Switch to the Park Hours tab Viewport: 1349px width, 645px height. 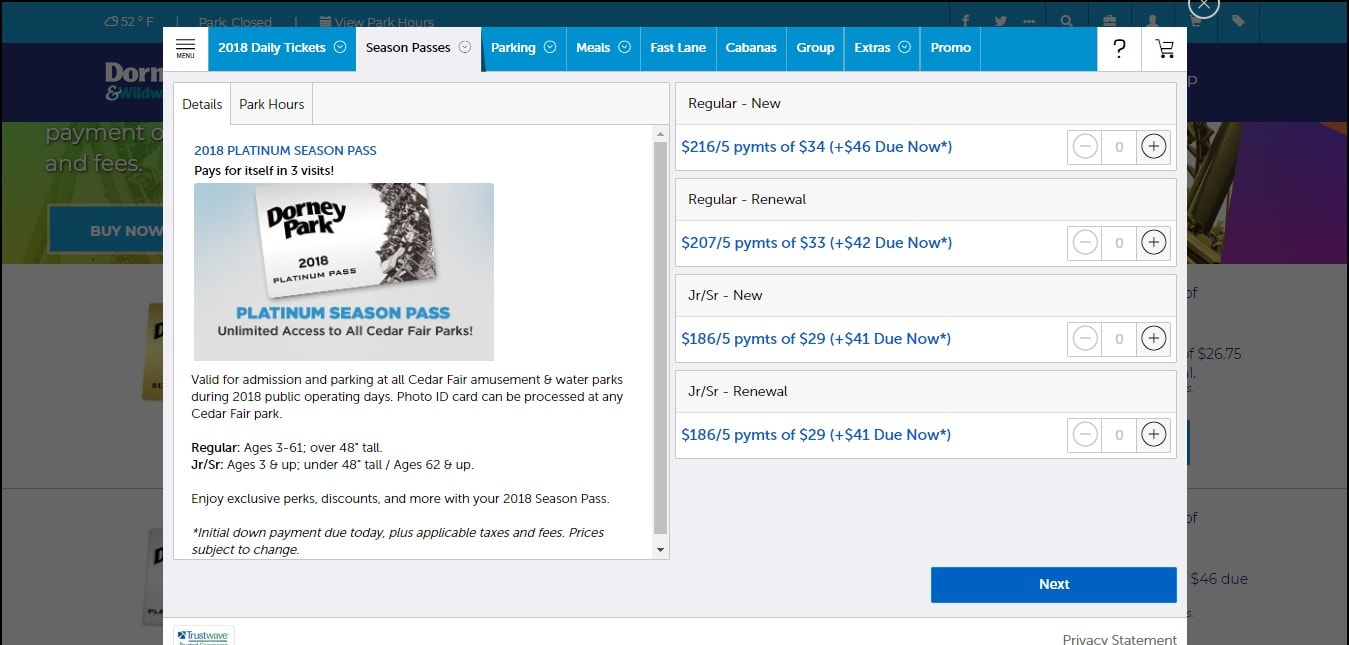tap(272, 104)
